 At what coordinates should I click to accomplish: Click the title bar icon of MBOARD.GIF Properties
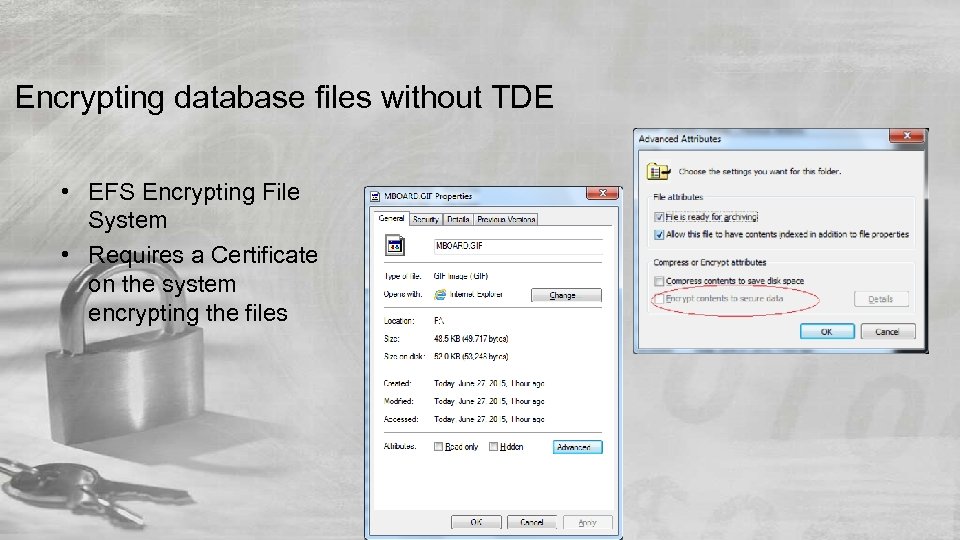(x=375, y=197)
